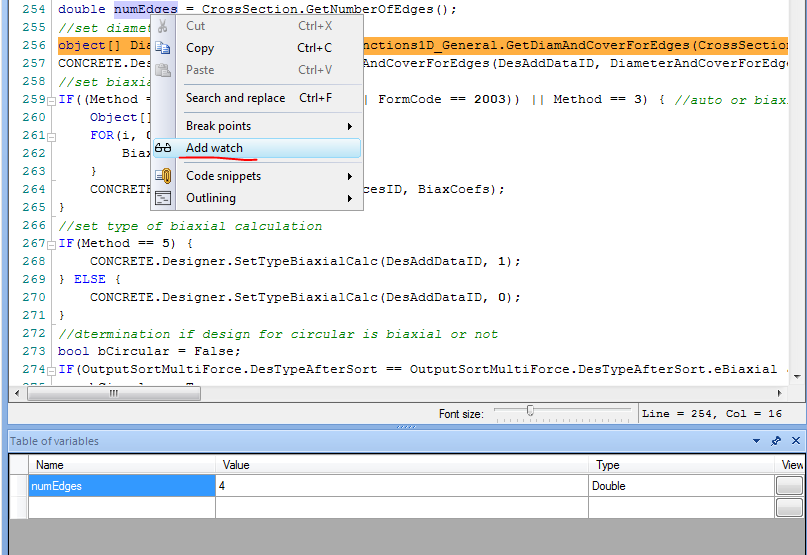Click the Code snippets paperclip icon

(163, 176)
